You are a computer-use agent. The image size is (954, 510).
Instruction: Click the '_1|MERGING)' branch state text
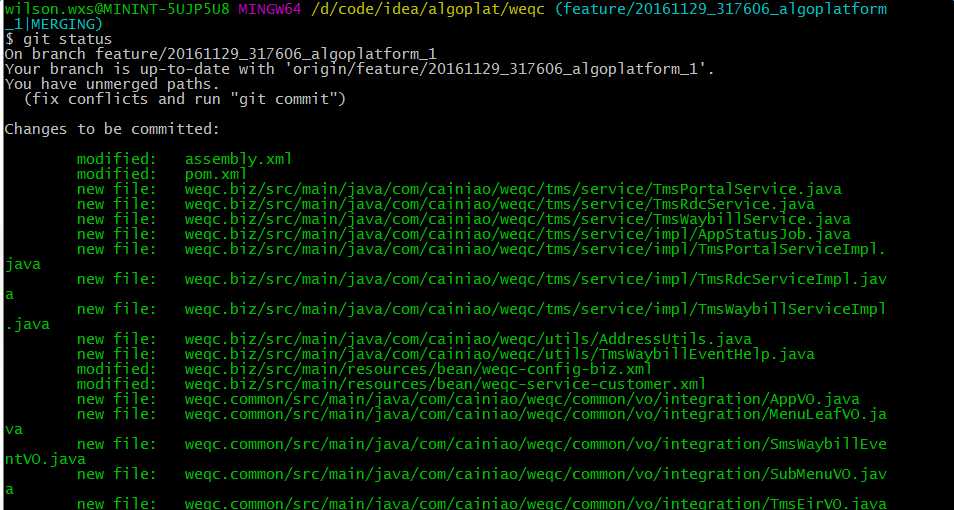[54, 24]
